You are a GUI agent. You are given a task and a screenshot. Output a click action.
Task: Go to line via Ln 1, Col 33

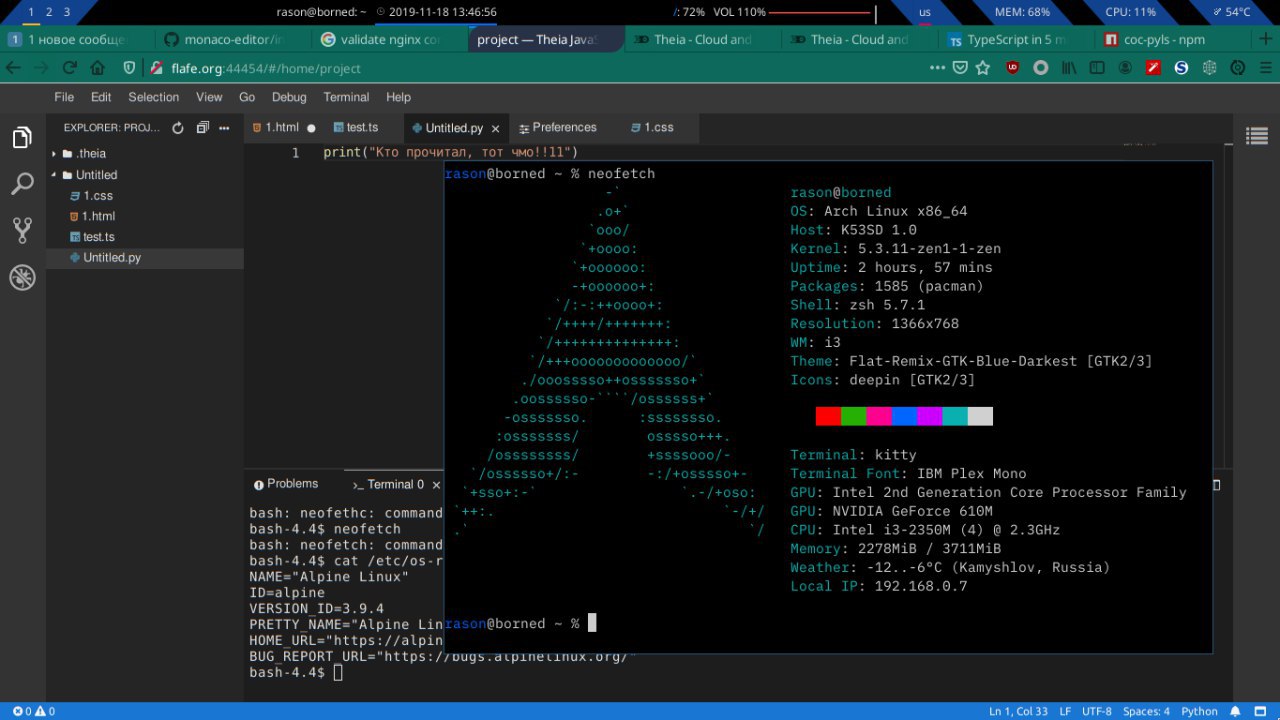(x=1019, y=711)
